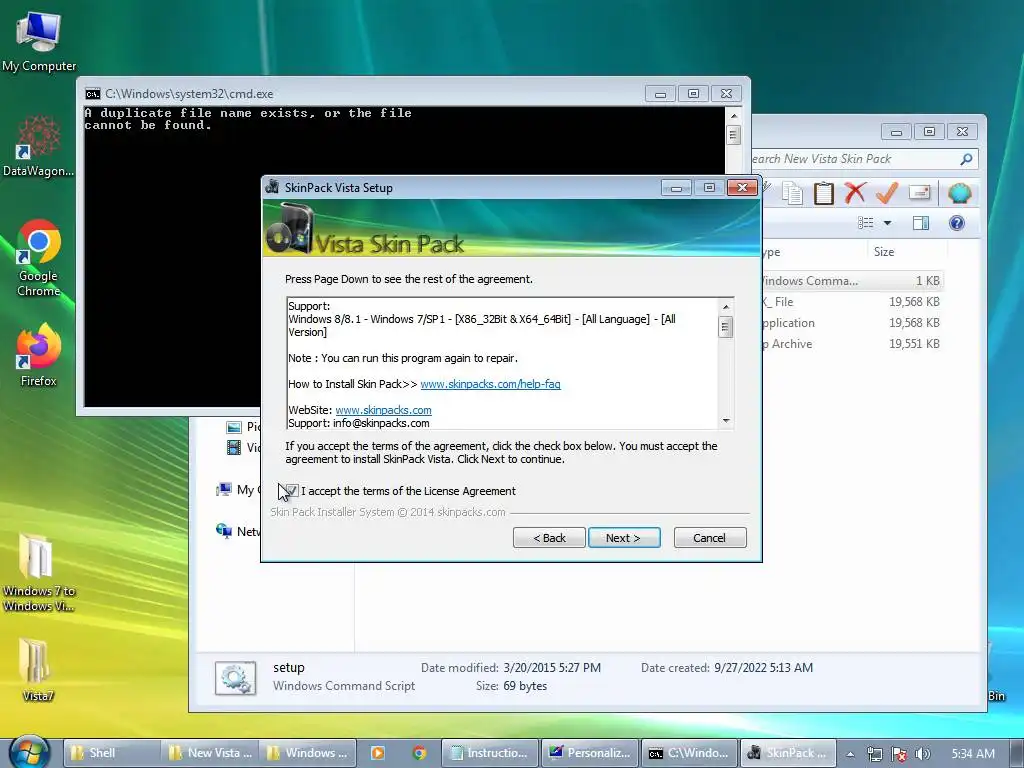Select My Computer in Explorer sidebar
The height and width of the screenshot is (768, 1024).
point(236,489)
